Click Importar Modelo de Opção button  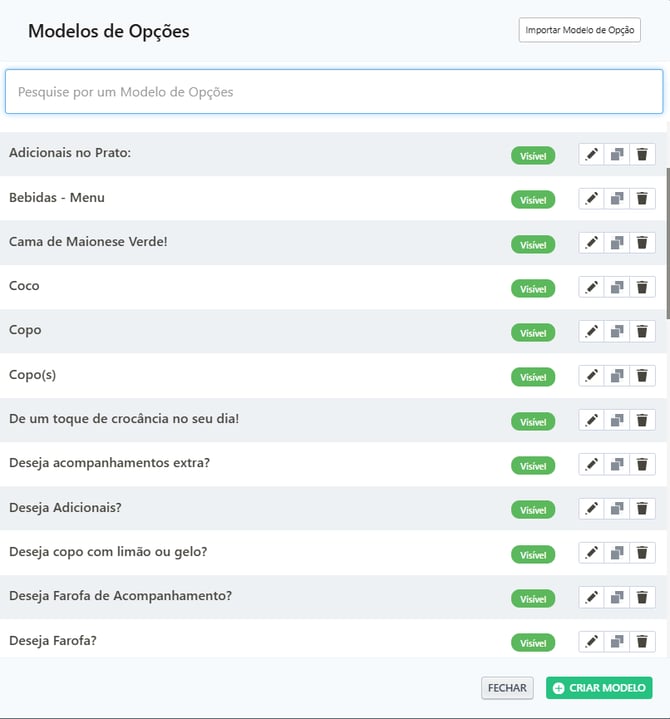tap(579, 31)
